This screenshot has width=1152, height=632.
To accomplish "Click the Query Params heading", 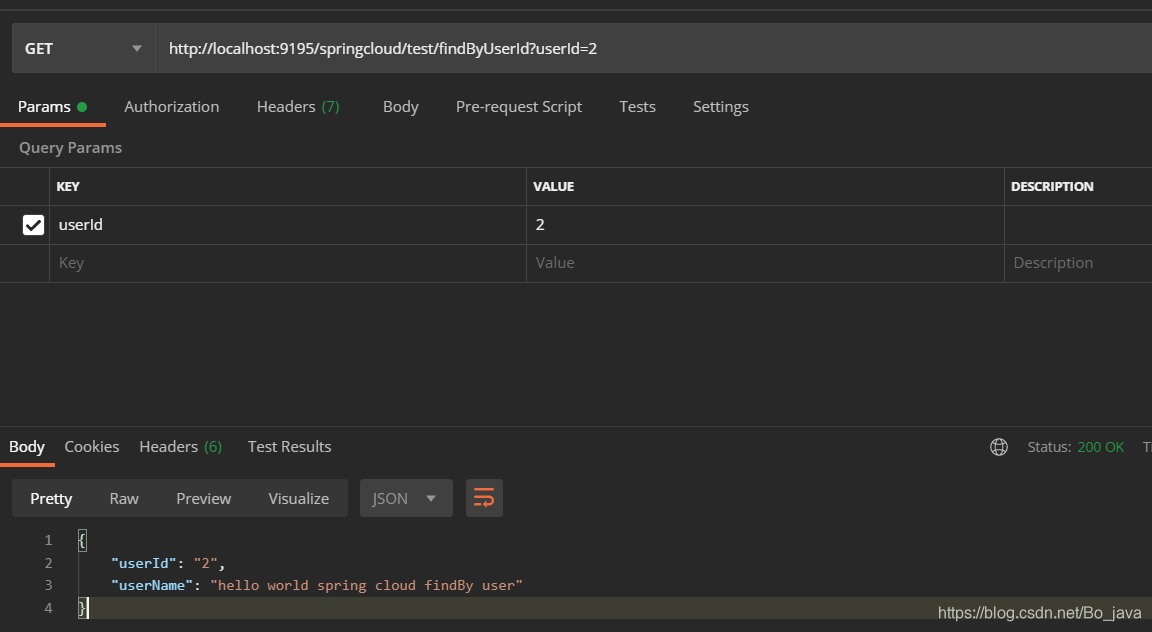I will pyautogui.click(x=71, y=148).
